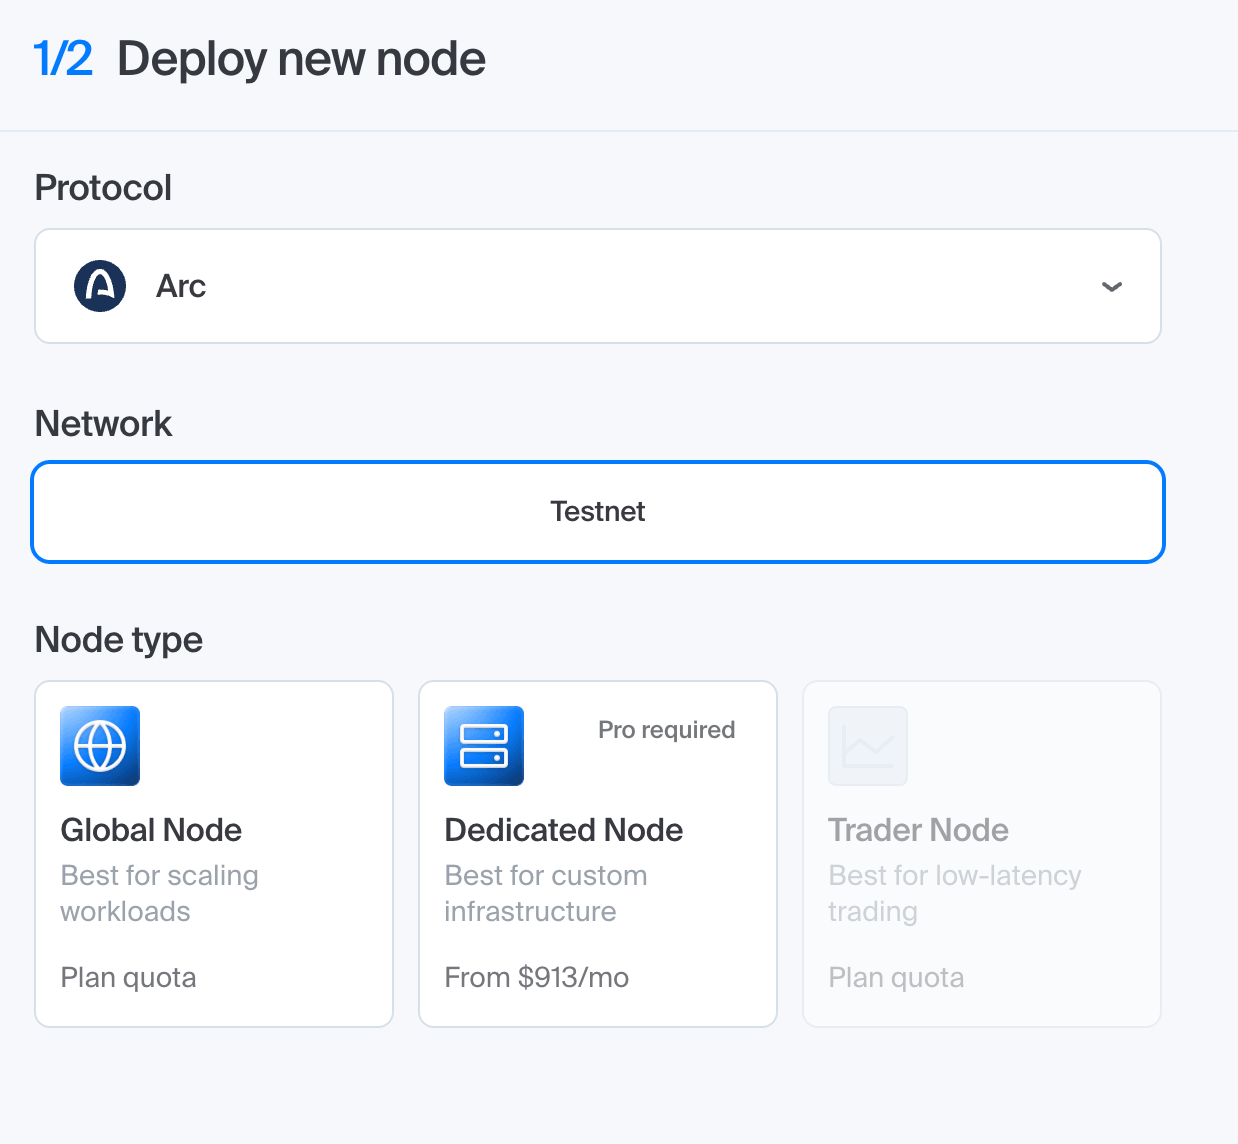Open the Arc protocol selector
This screenshot has height=1144, width=1238.
pos(598,286)
